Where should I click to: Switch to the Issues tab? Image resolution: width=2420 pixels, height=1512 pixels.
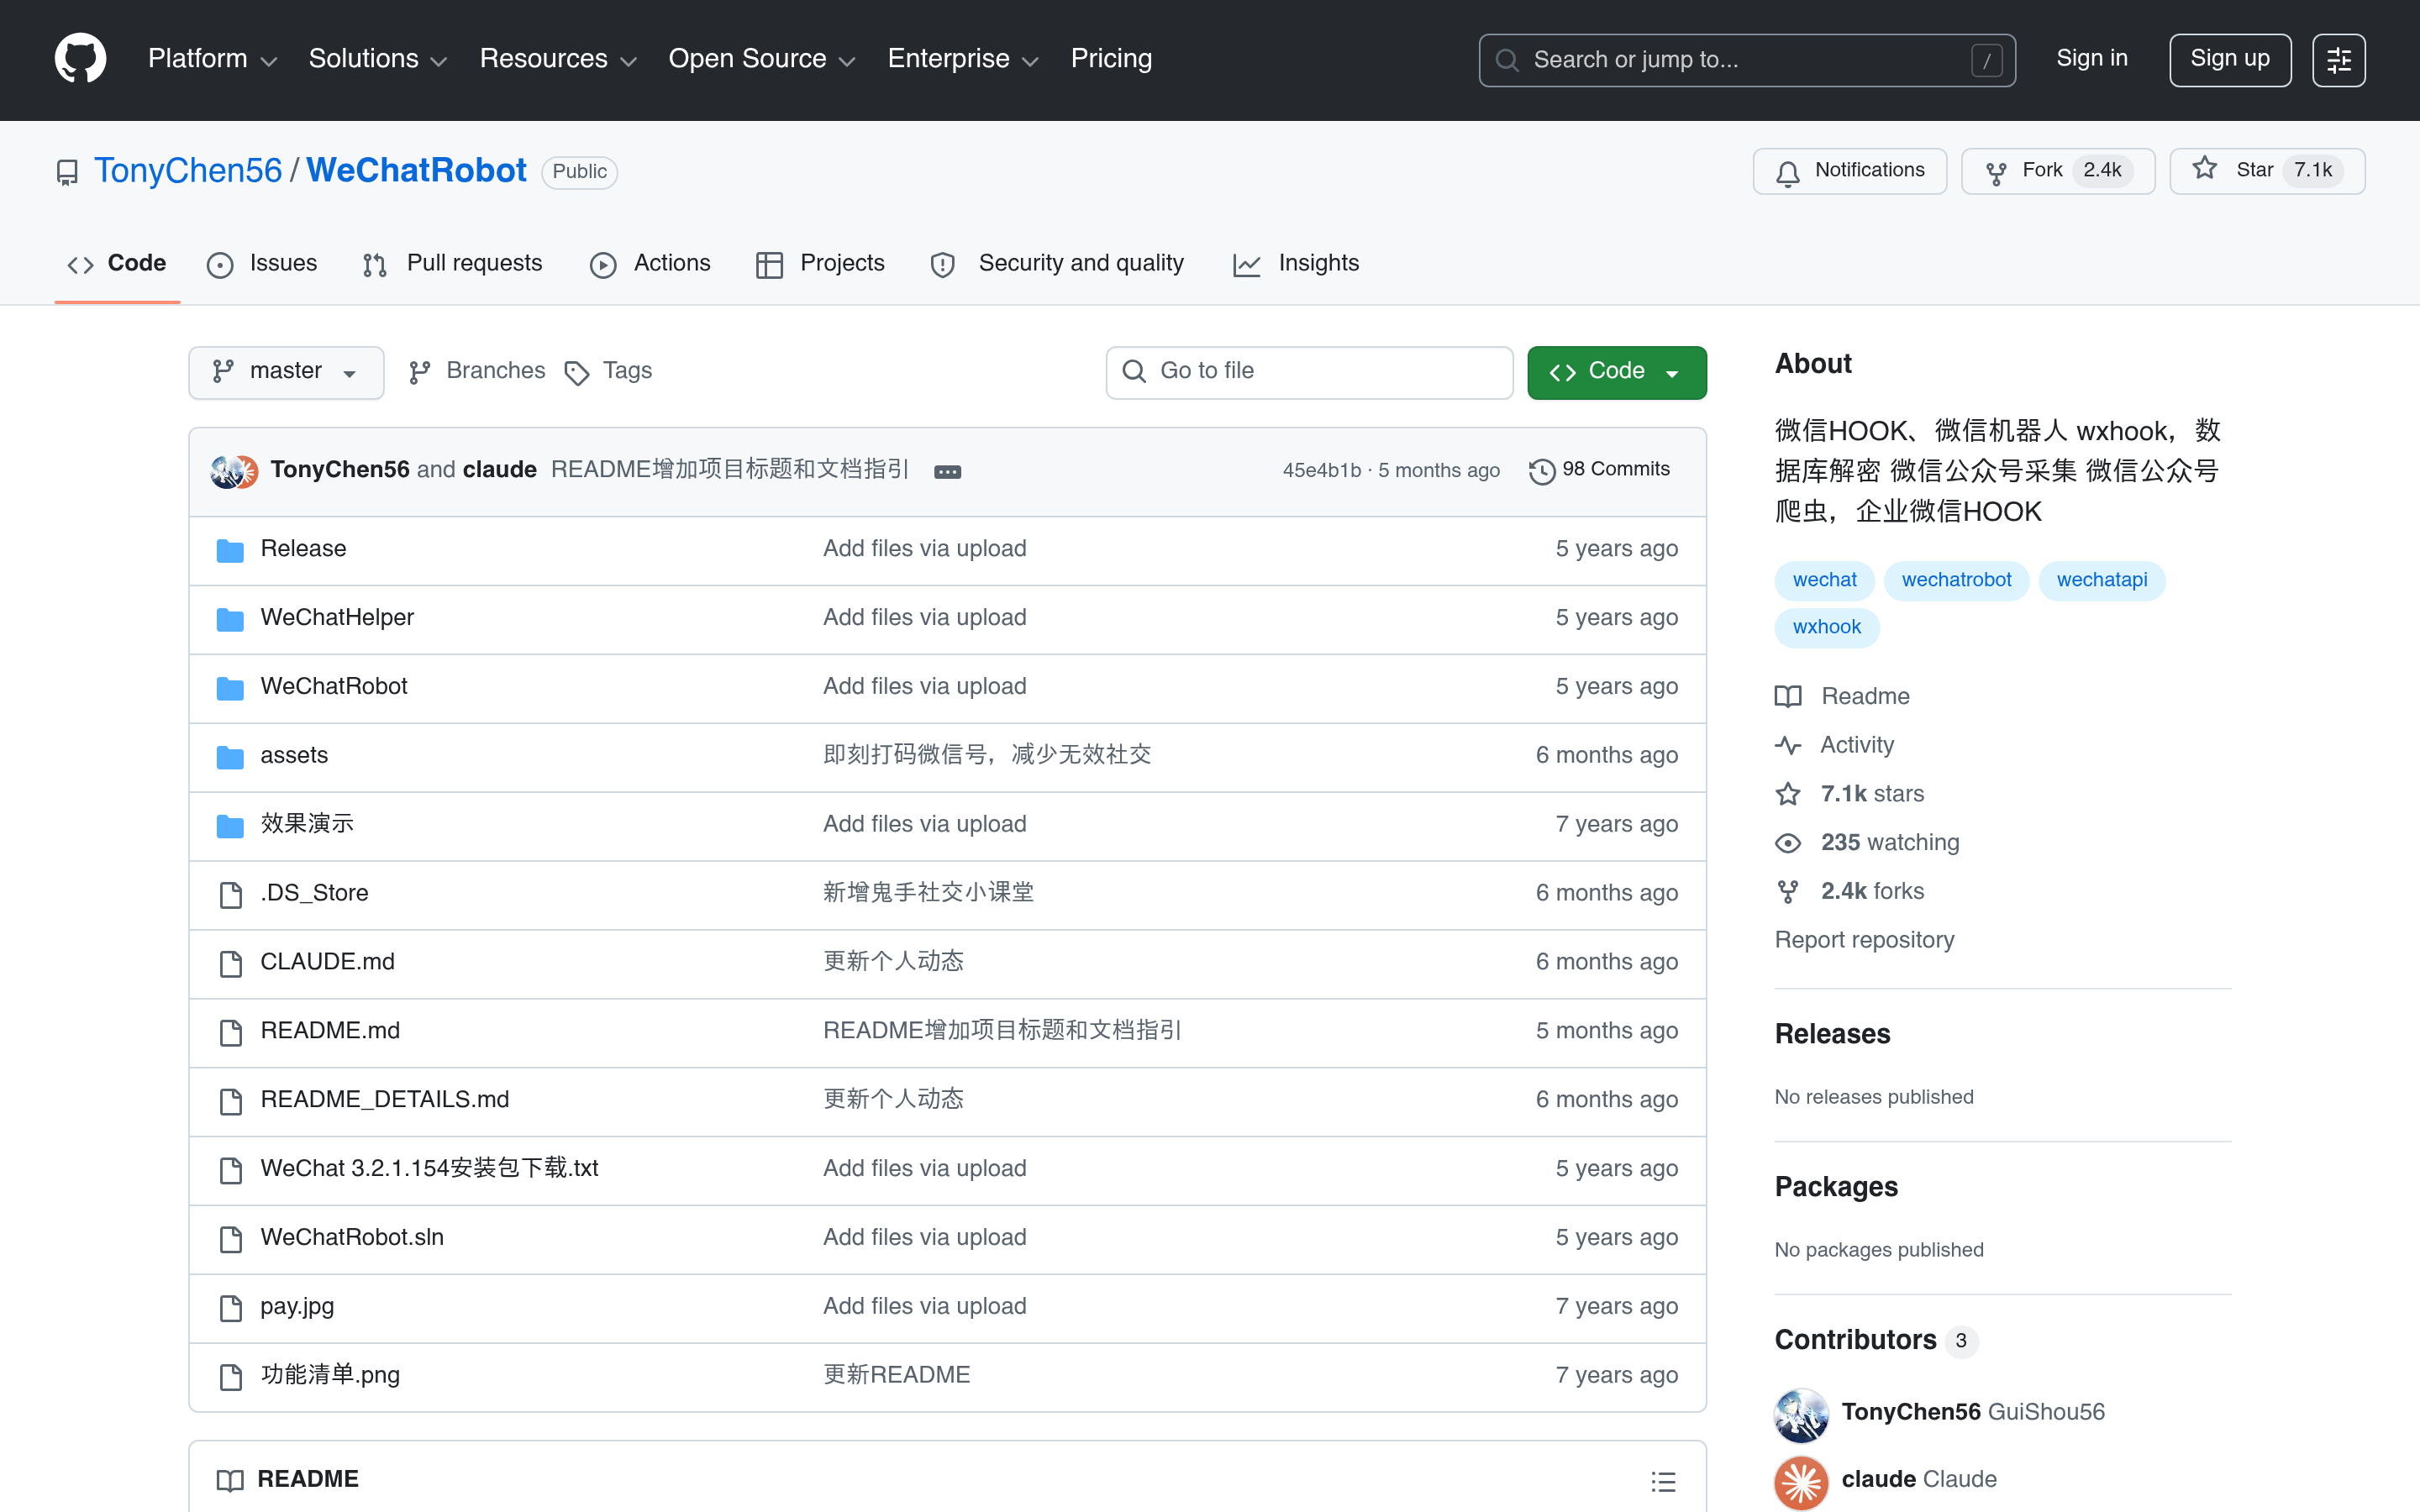pos(262,264)
